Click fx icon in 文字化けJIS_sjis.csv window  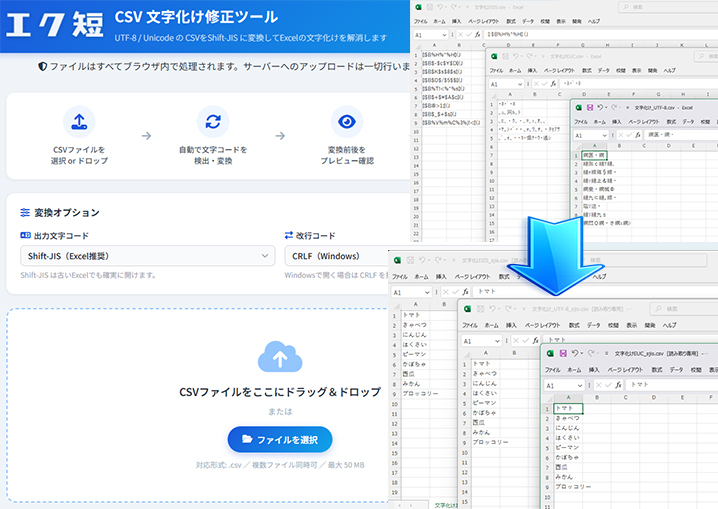coord(466,292)
